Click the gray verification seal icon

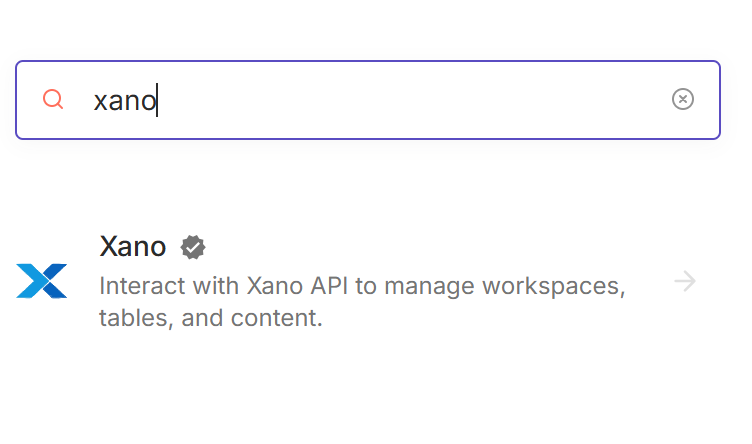click(193, 246)
